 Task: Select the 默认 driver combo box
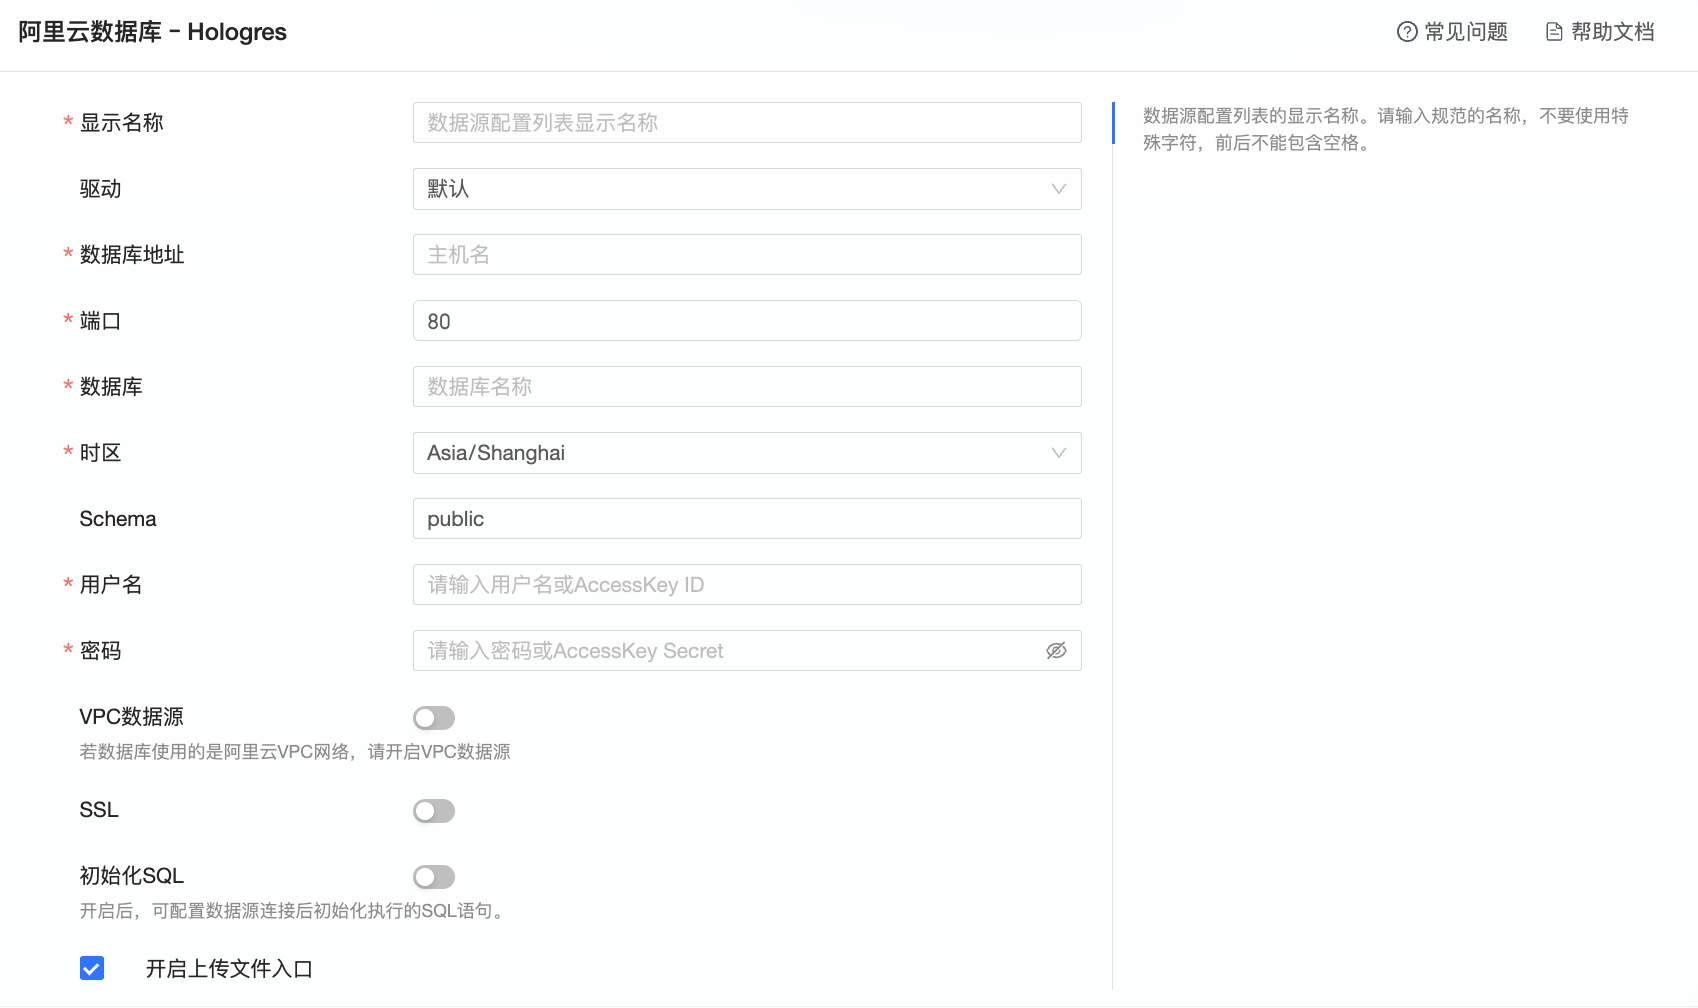tap(747, 189)
